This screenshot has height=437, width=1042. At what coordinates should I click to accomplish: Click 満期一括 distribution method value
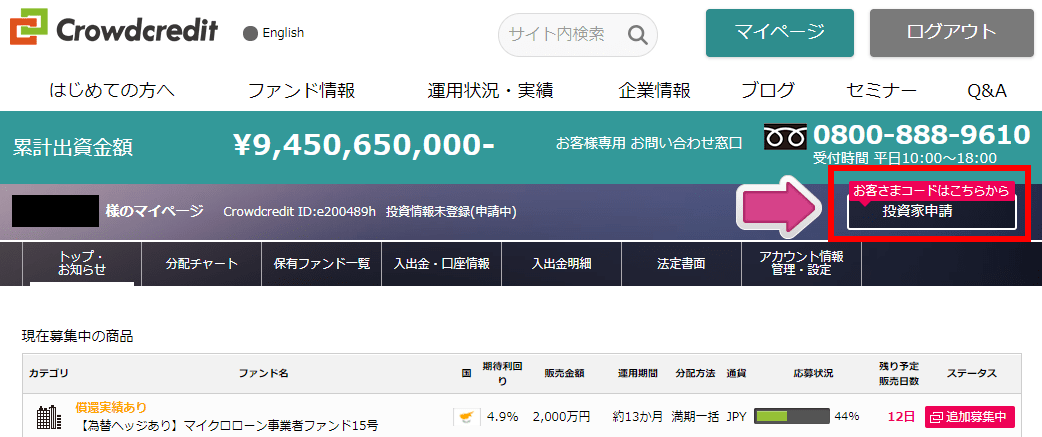[695, 417]
